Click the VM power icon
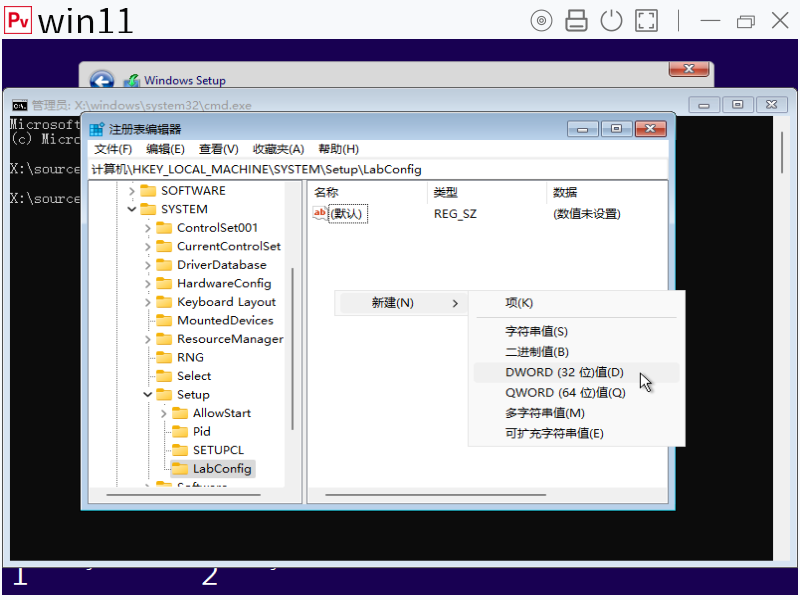The image size is (800, 600). point(611,21)
